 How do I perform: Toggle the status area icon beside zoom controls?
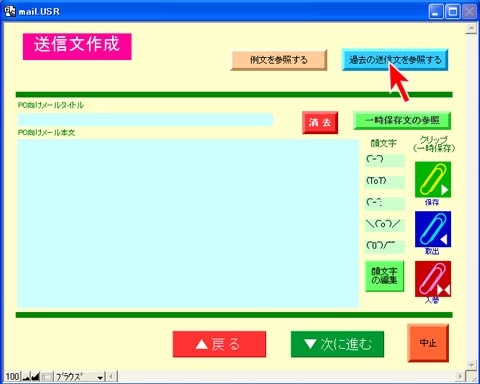tap(47, 377)
